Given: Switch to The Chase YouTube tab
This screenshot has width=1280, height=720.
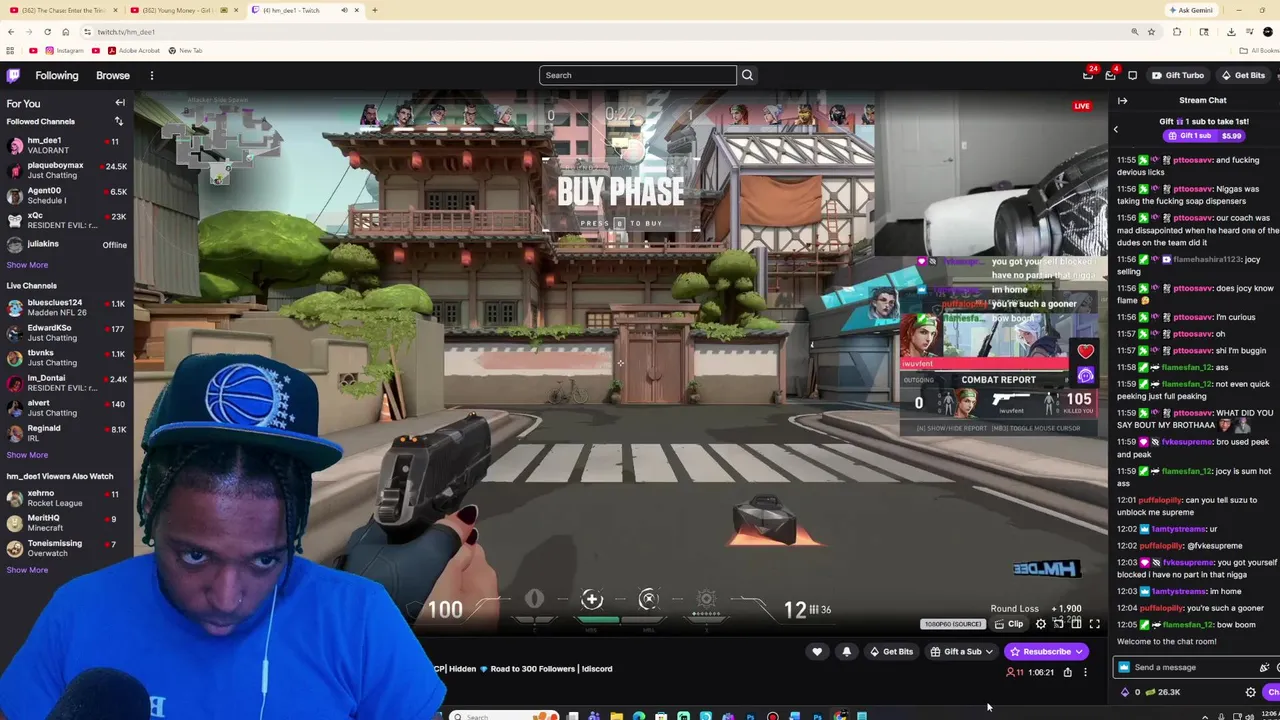Looking at the screenshot, I should click(62, 10).
